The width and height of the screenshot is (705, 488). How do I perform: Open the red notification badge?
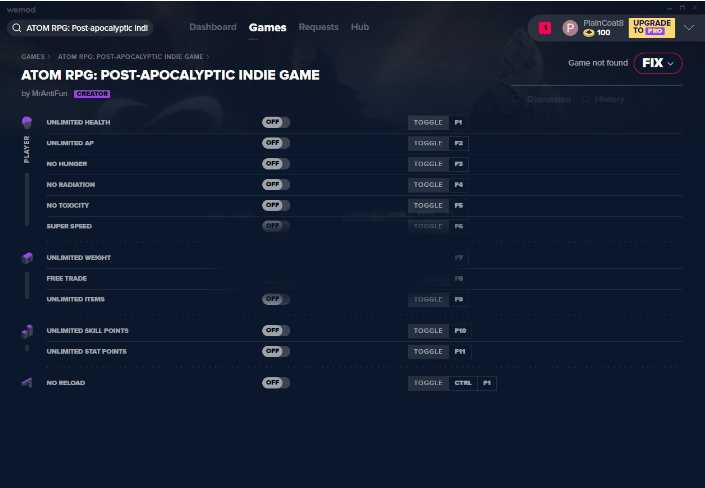coord(545,28)
